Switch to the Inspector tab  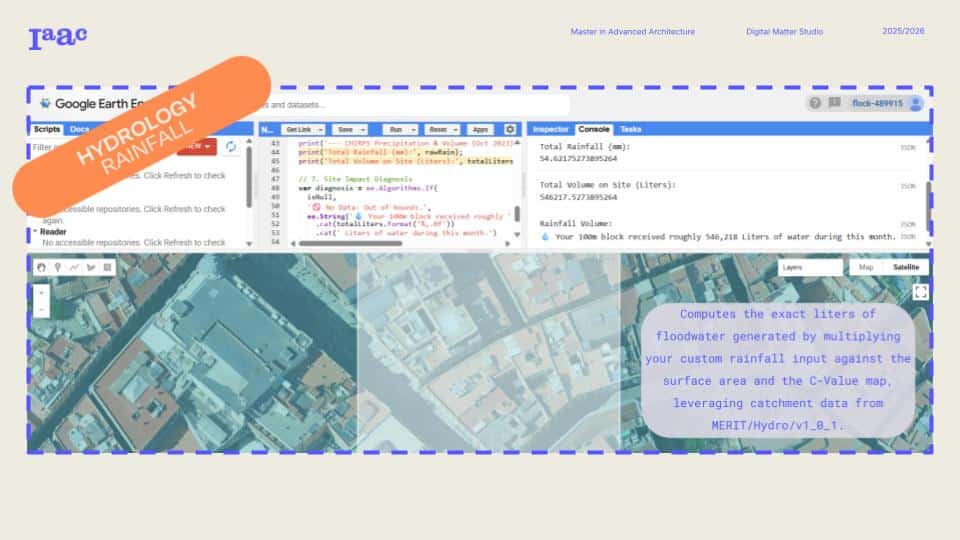click(x=550, y=129)
